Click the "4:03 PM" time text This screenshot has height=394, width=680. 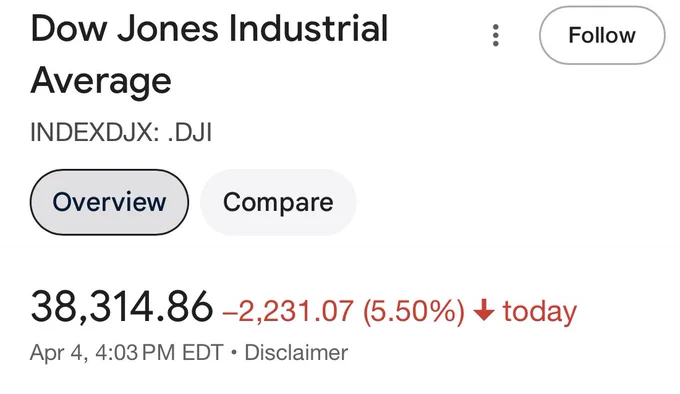point(135,352)
